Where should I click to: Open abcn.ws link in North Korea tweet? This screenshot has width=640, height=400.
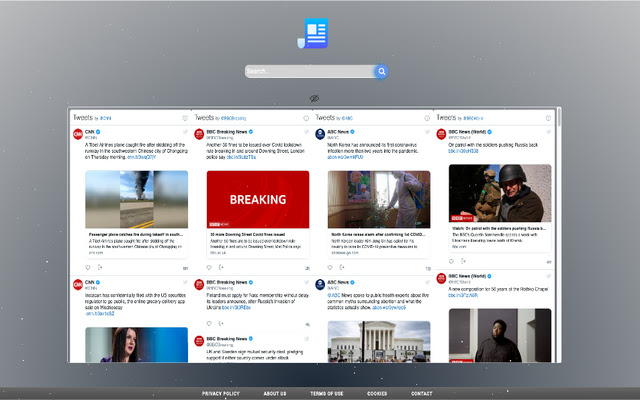pyautogui.click(x=345, y=157)
